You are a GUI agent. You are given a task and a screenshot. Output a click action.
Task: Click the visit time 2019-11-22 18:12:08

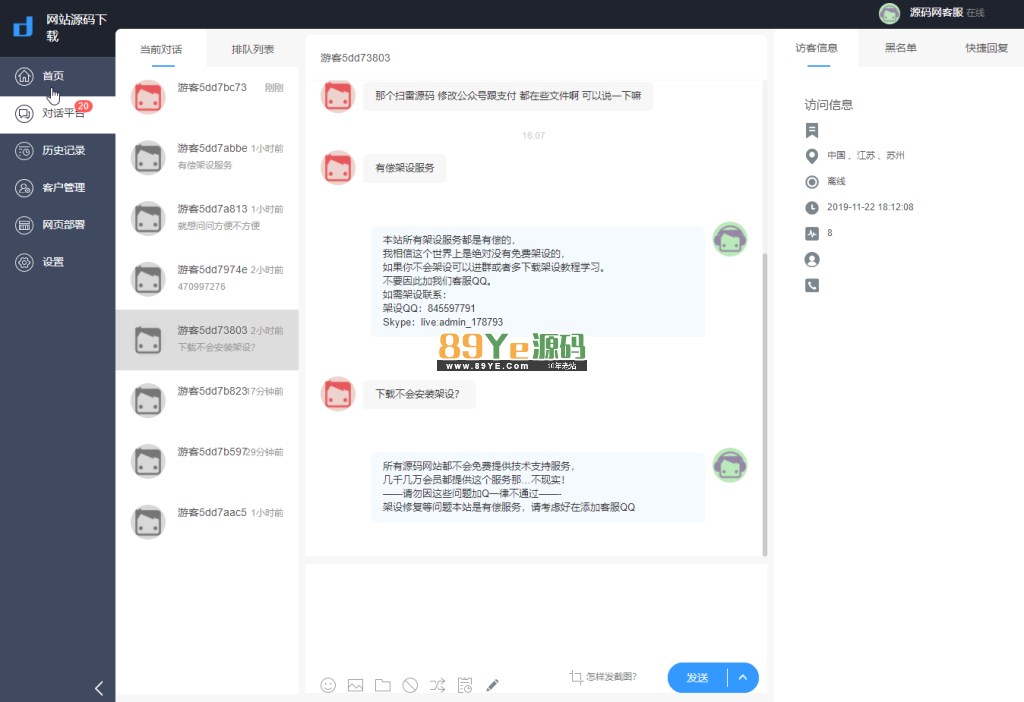click(871, 207)
